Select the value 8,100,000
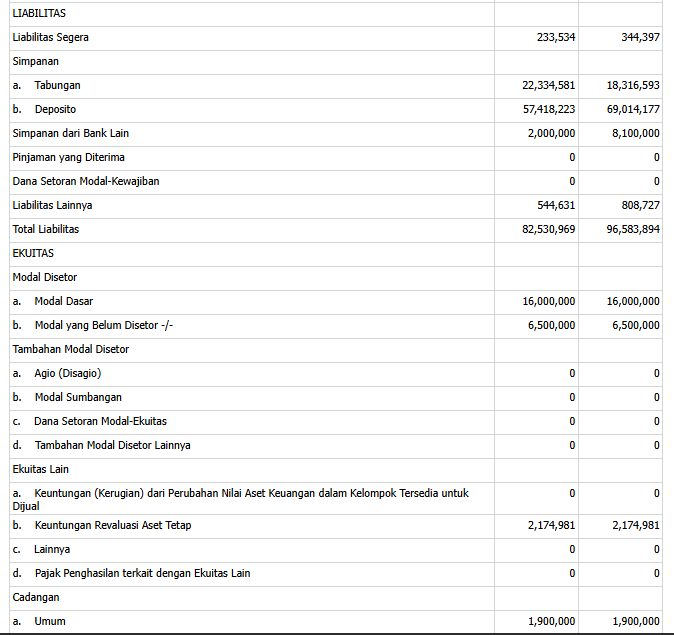This screenshot has height=635, width=674. point(635,133)
